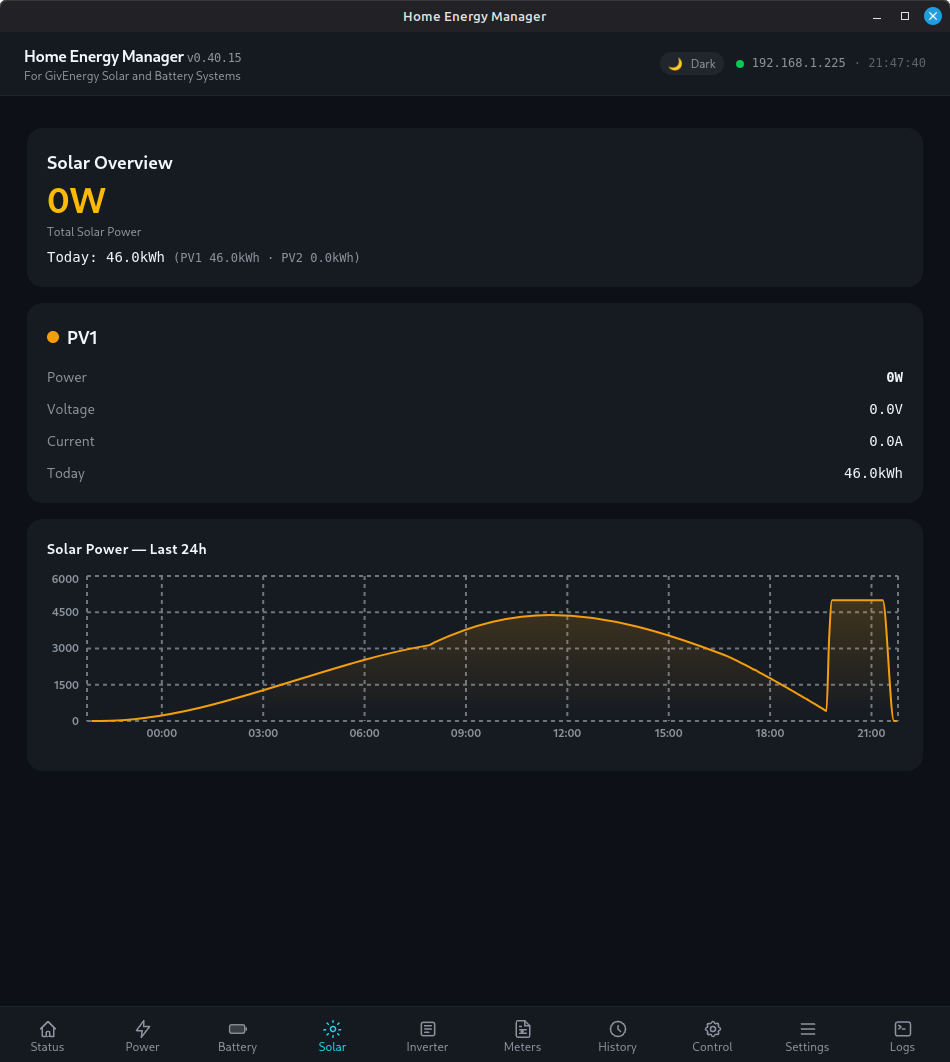
Task: Click the Solar sun icon in navigation
Action: point(332,1029)
